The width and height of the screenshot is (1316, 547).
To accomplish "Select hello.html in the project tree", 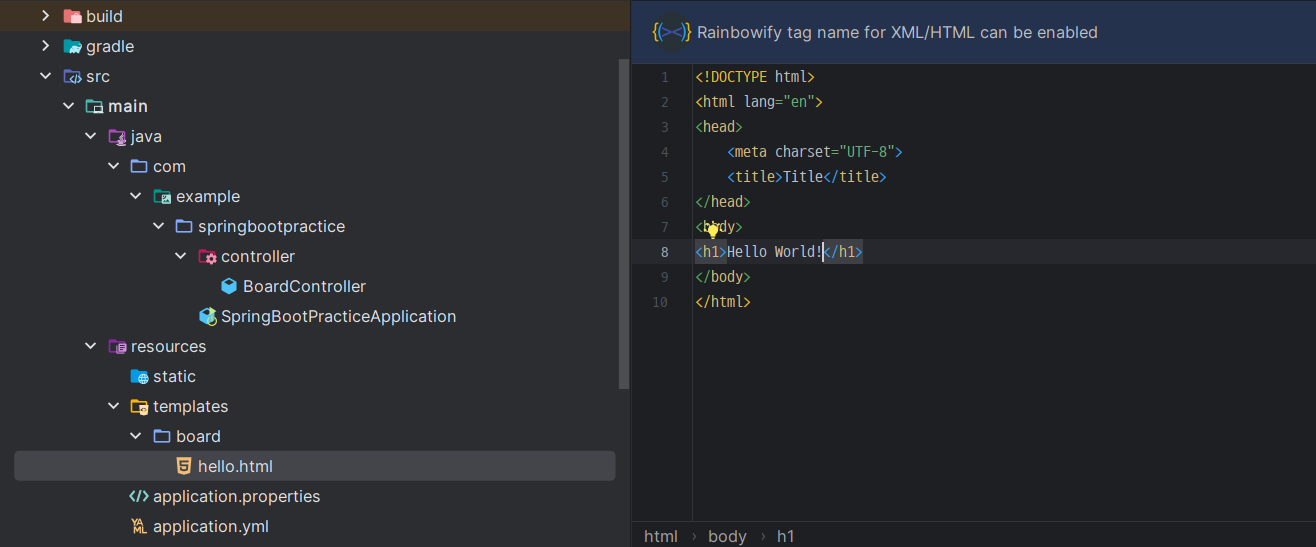I will pyautogui.click(x=235, y=466).
